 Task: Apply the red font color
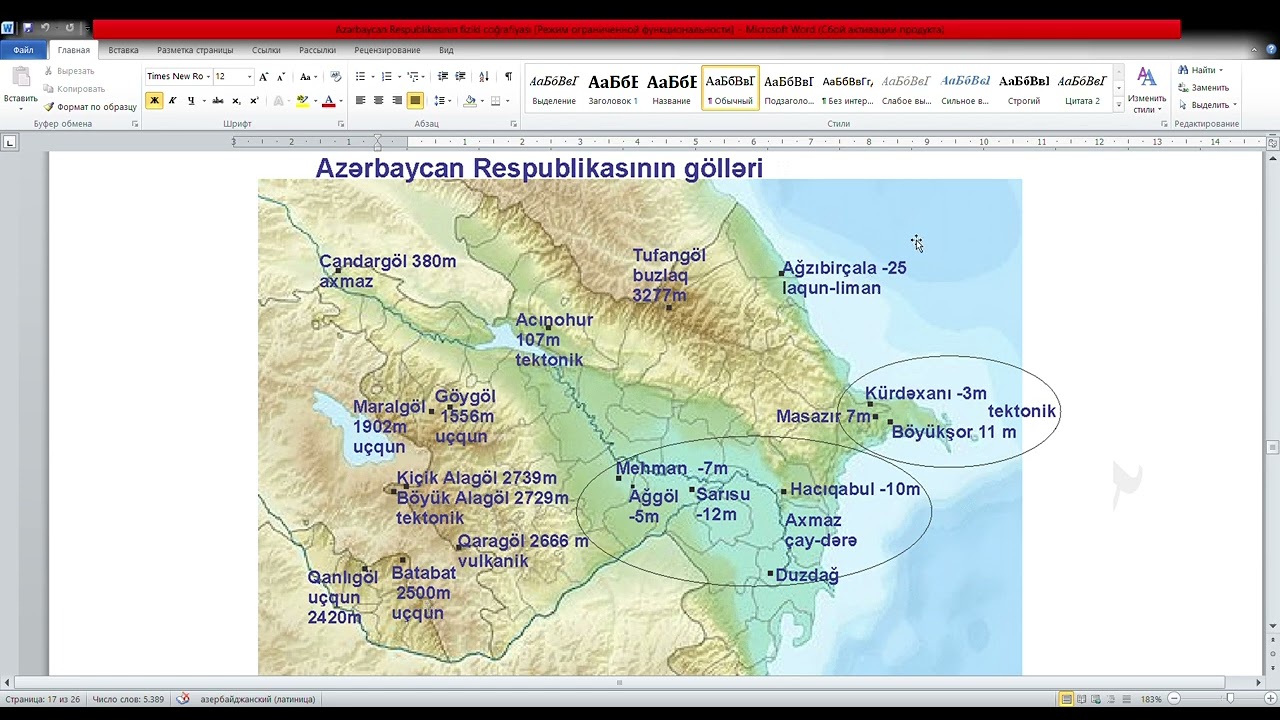[328, 100]
